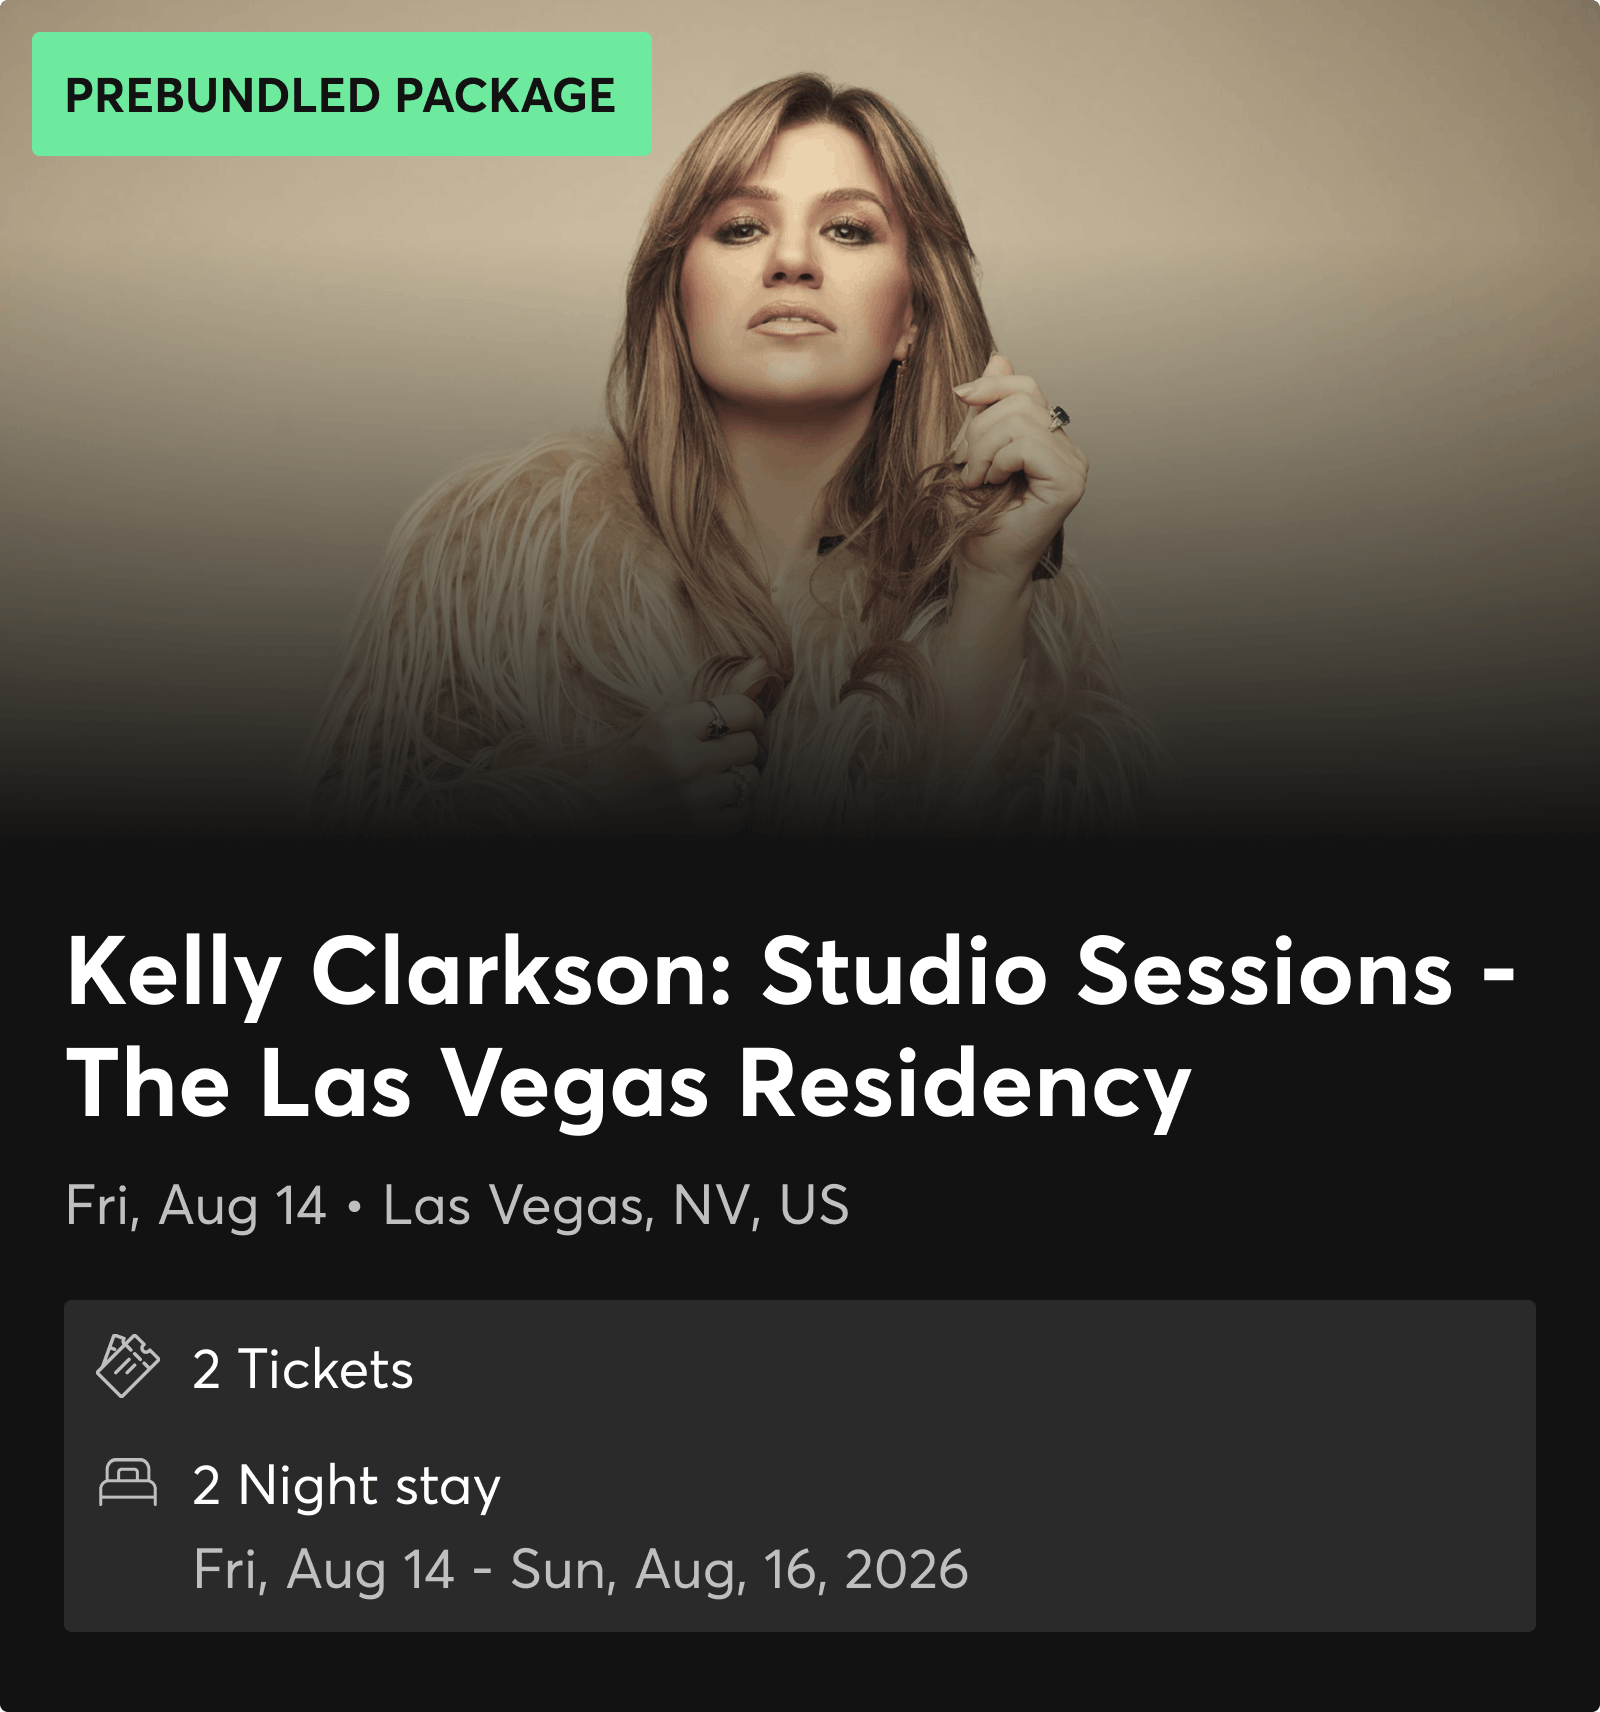The height and width of the screenshot is (1712, 1600).
Task: Click "The Las Vegas Residency" title line
Action: tap(628, 1085)
